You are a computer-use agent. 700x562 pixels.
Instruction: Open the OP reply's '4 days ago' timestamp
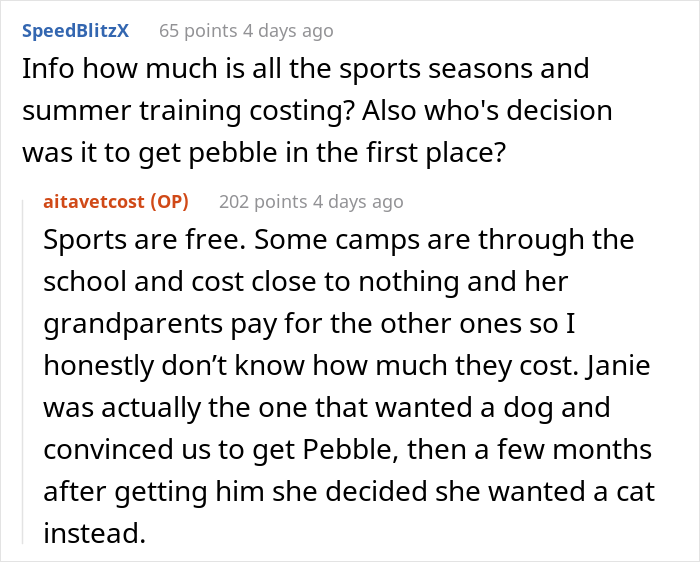[359, 202]
